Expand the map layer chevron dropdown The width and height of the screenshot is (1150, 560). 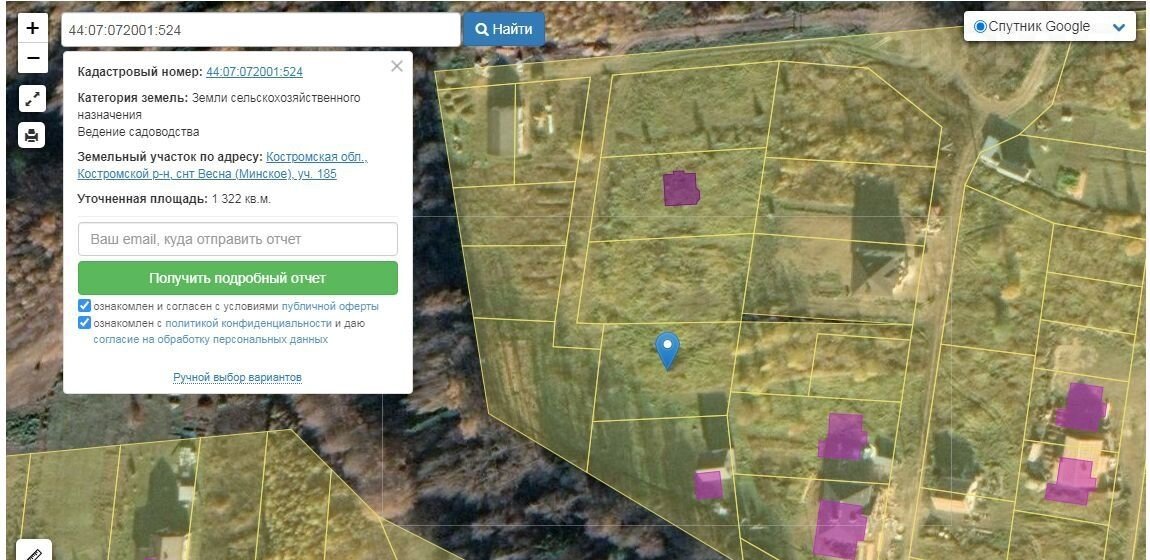pyautogui.click(x=1119, y=27)
